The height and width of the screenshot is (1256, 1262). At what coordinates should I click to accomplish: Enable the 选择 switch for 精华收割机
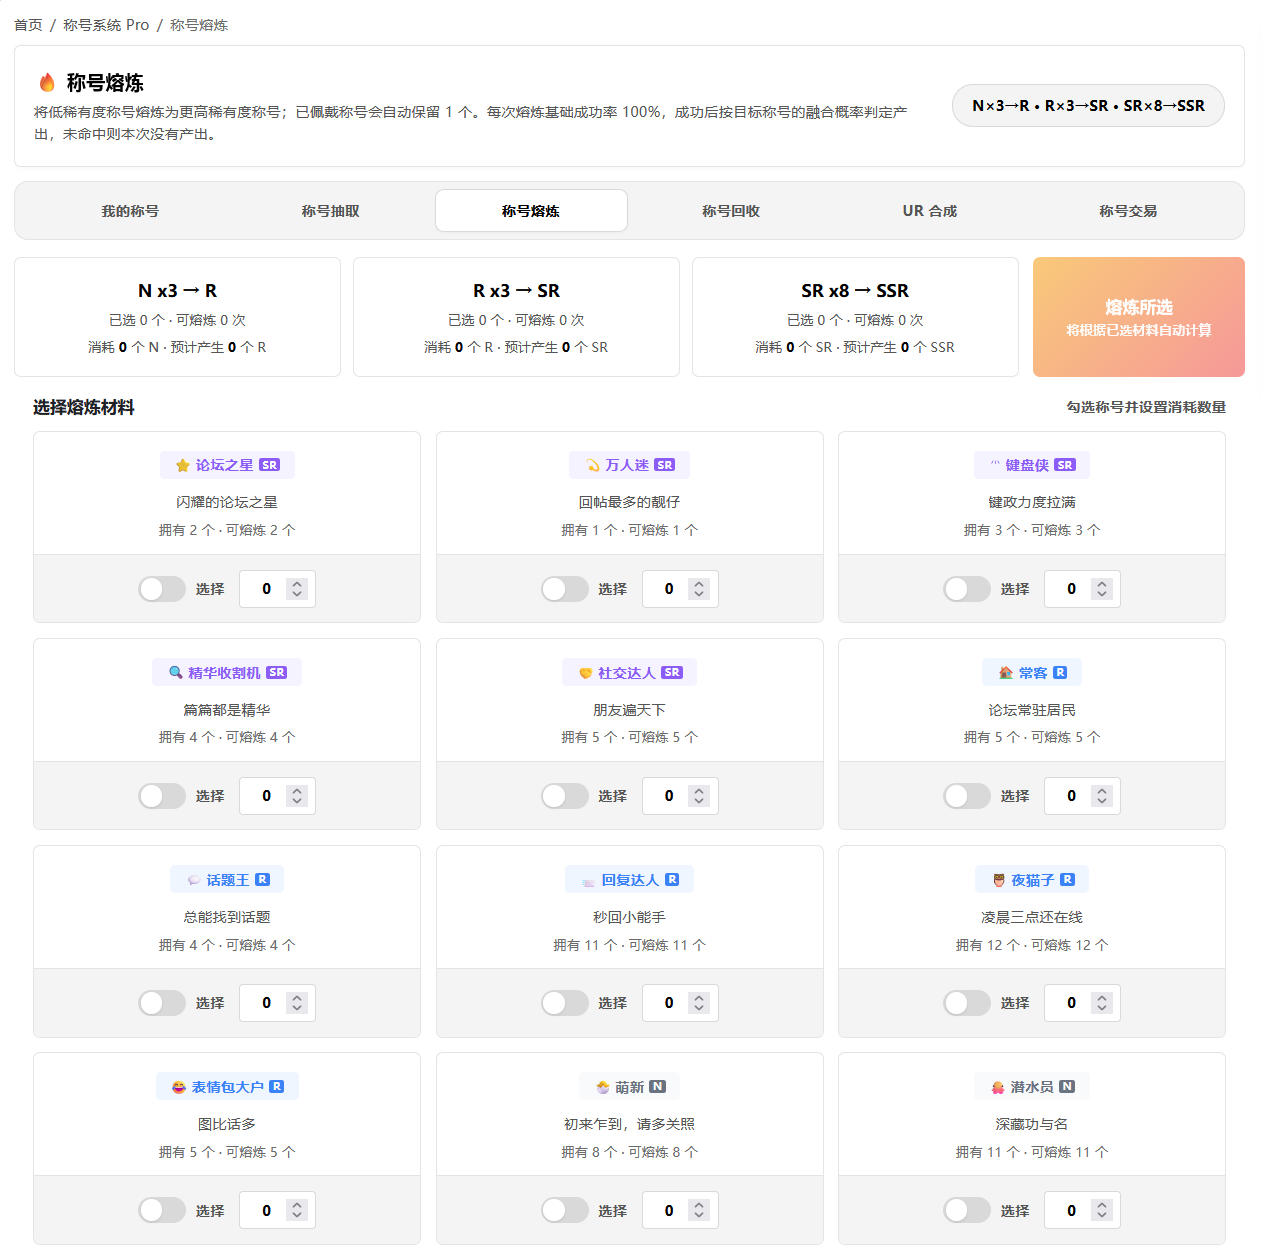(x=162, y=796)
